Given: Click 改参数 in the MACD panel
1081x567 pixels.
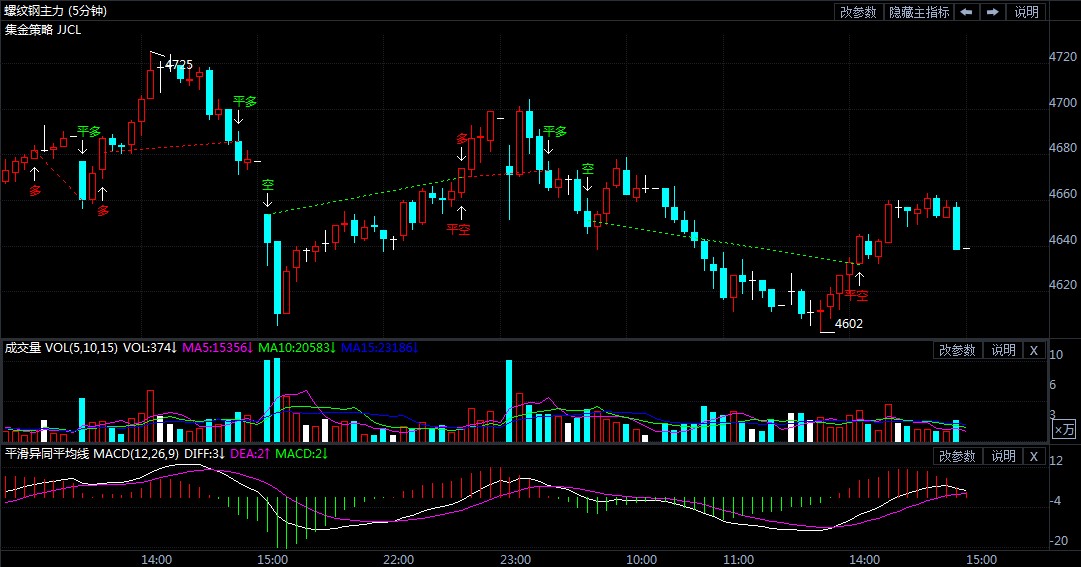Looking at the screenshot, I should point(956,456).
